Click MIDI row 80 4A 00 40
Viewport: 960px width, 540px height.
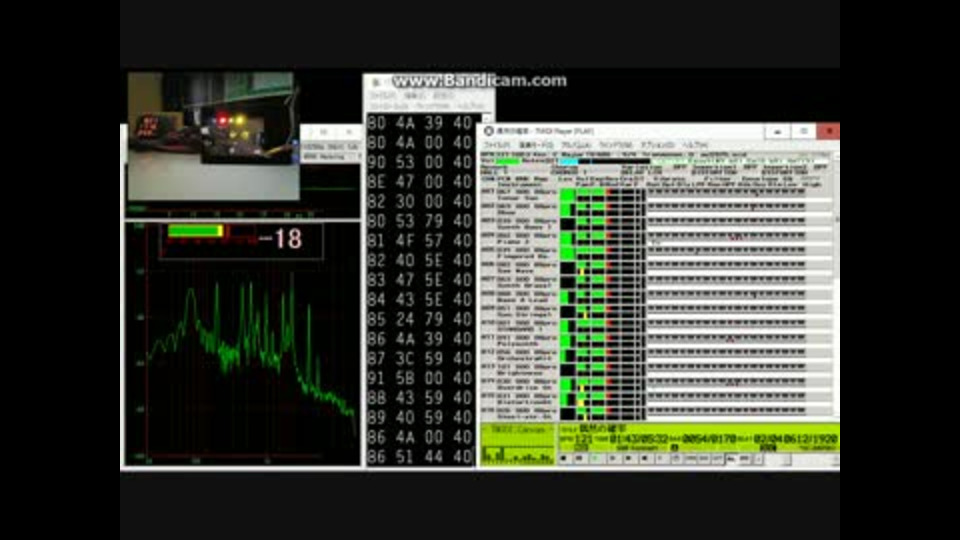pyautogui.click(x=419, y=143)
